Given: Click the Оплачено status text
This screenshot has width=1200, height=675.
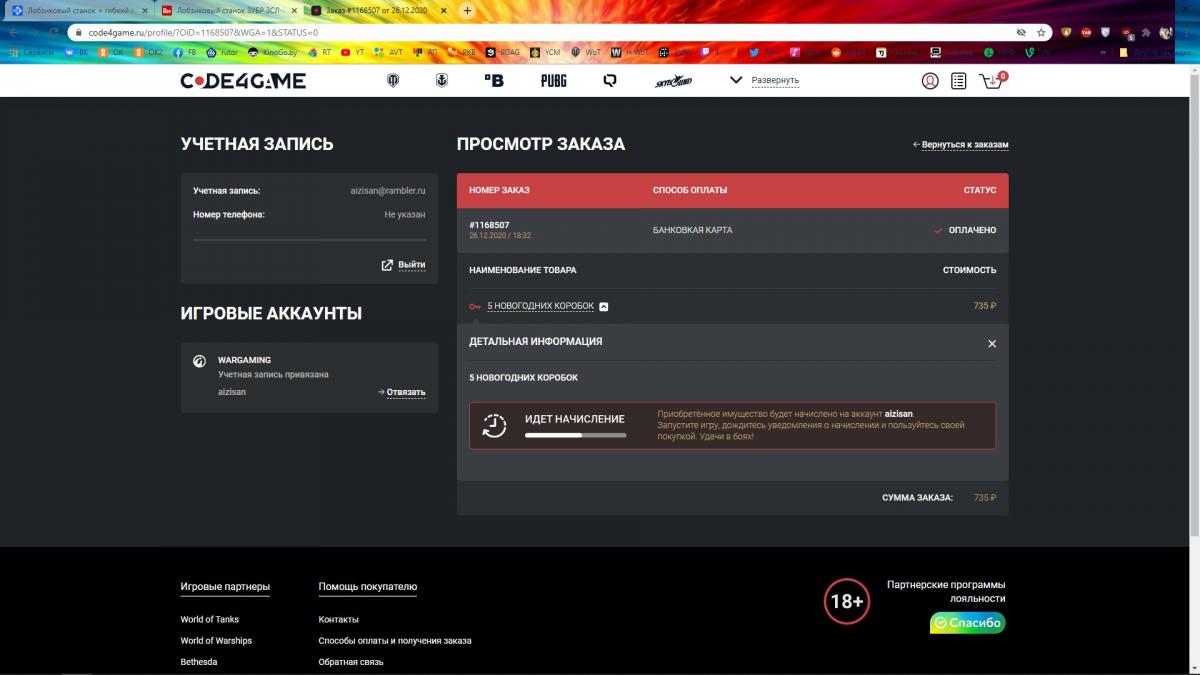Looking at the screenshot, I should tap(972, 230).
